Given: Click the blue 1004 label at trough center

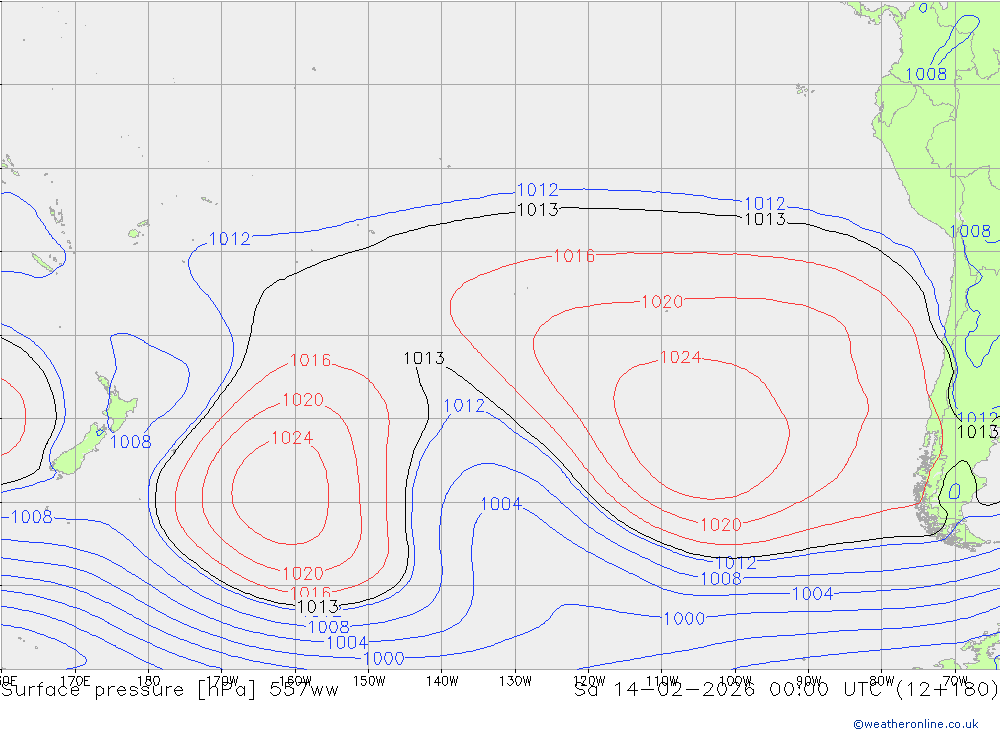Looking at the screenshot, I should (501, 504).
